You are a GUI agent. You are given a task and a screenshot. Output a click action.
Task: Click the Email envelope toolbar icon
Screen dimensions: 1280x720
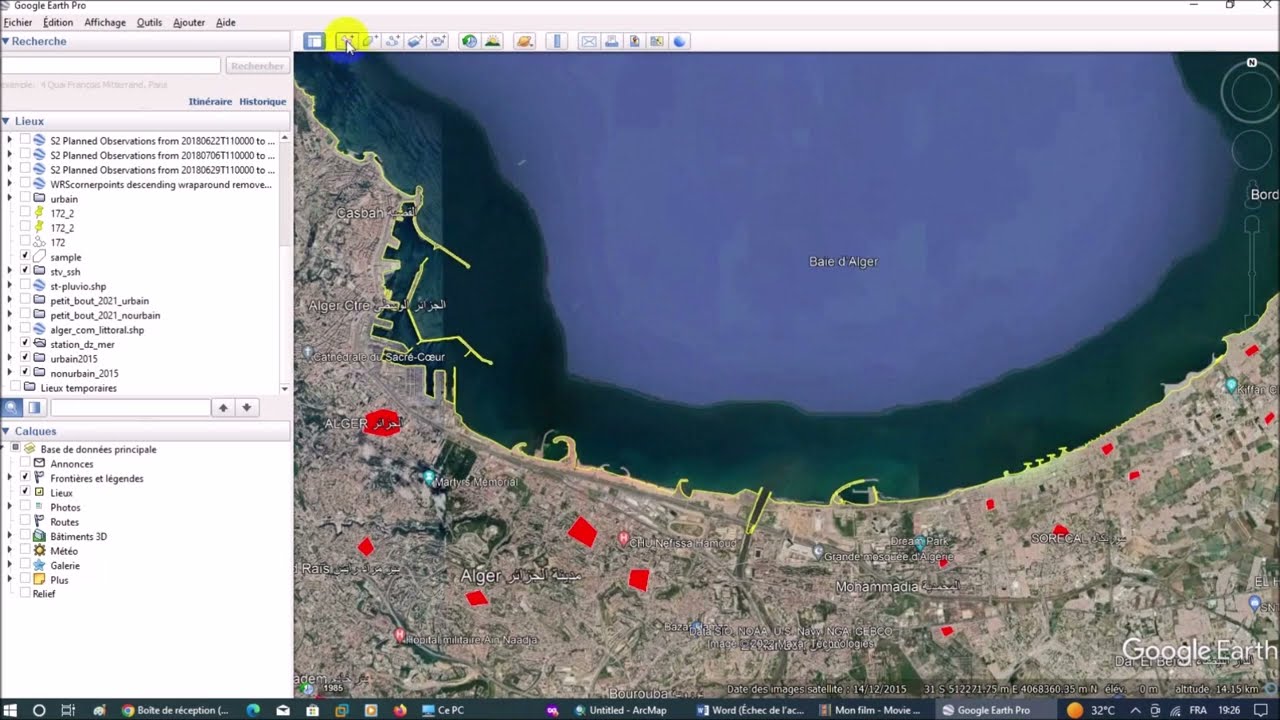(589, 41)
